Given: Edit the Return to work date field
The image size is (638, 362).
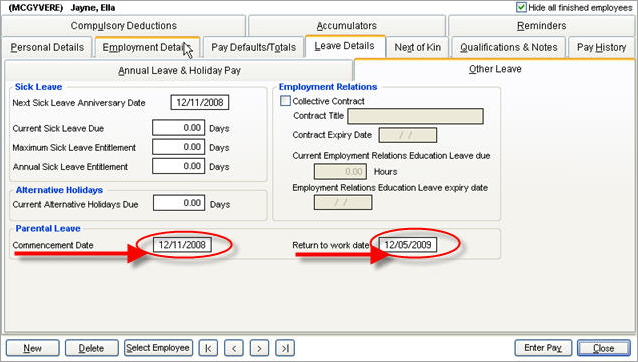Looking at the screenshot, I should pos(408,245).
